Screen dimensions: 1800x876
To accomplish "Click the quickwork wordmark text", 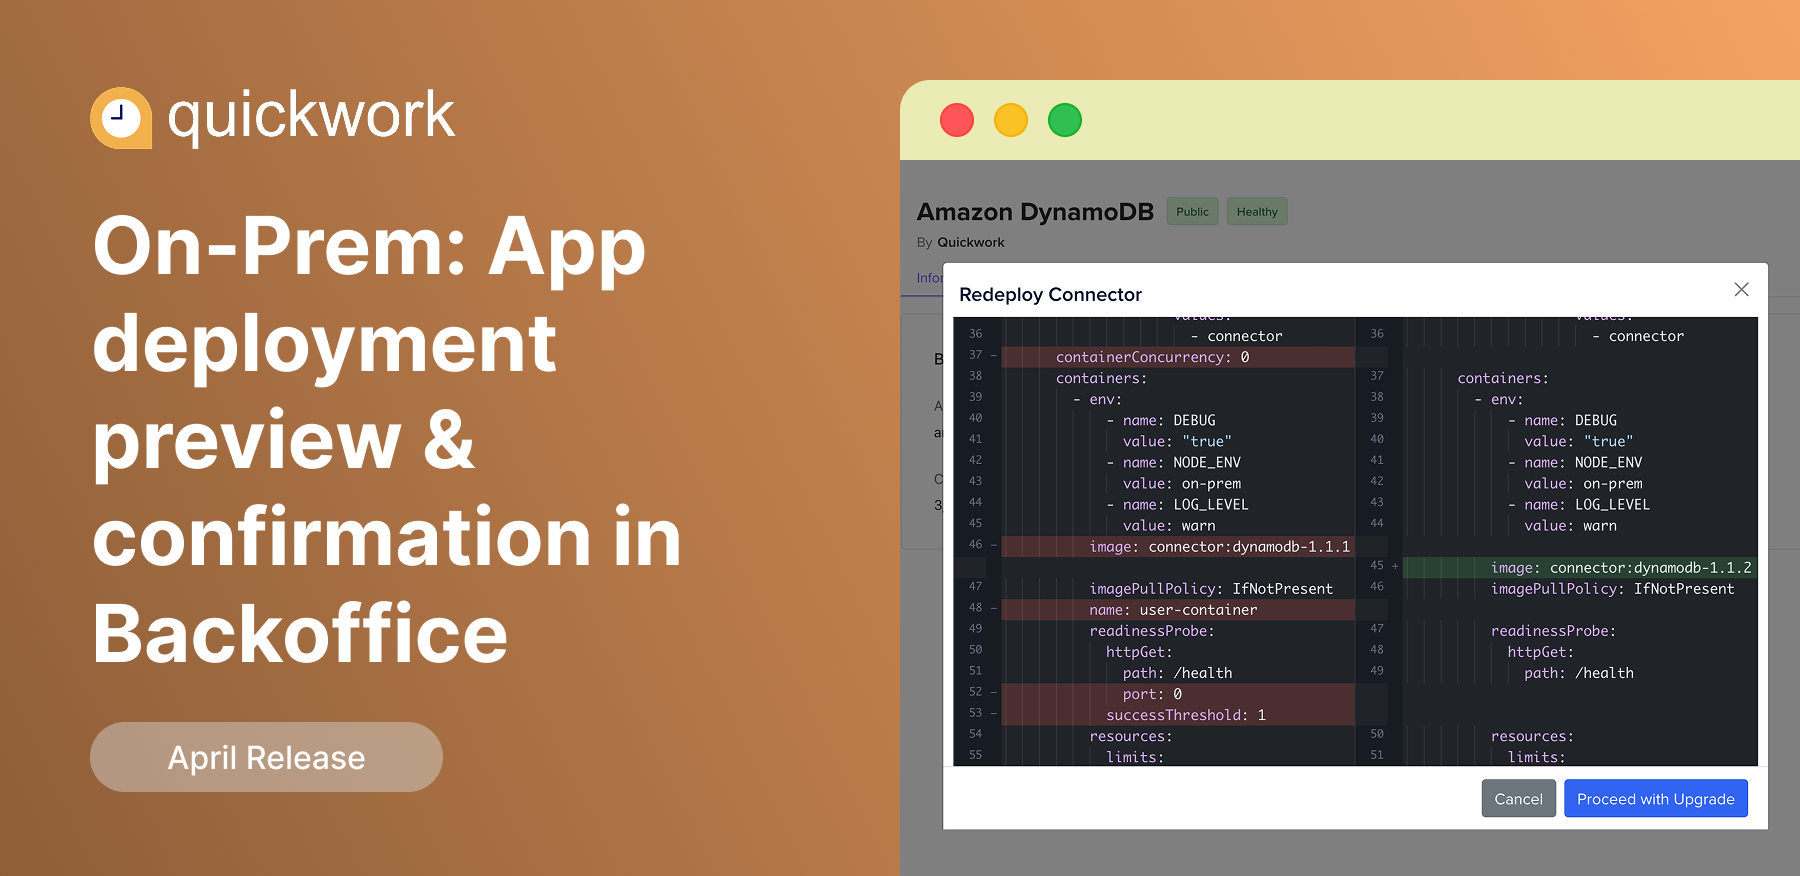I will [x=311, y=116].
